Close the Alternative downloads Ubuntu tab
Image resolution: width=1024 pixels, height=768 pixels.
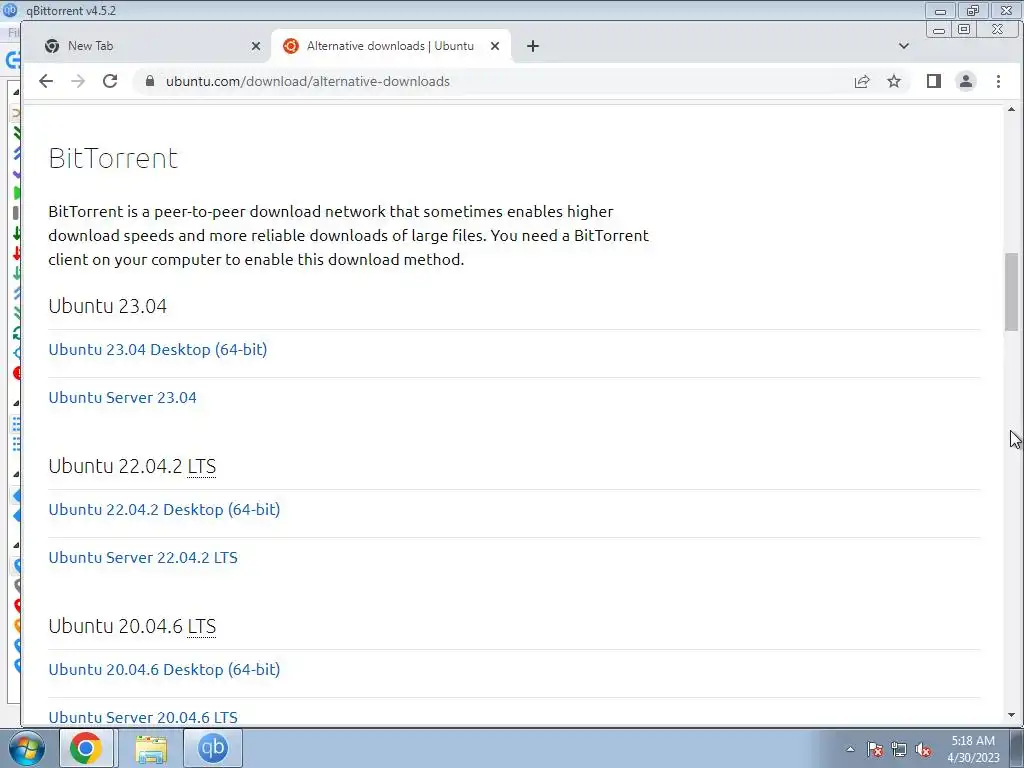495,46
